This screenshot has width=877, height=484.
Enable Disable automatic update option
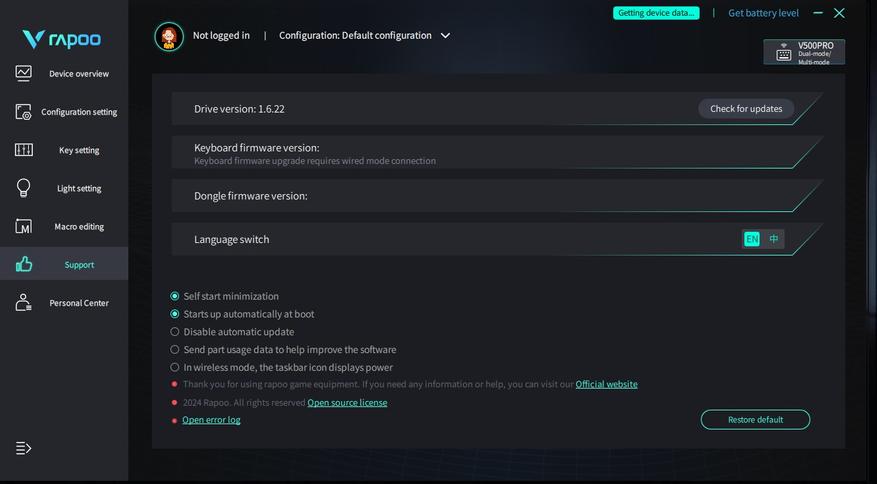pyautogui.click(x=175, y=332)
